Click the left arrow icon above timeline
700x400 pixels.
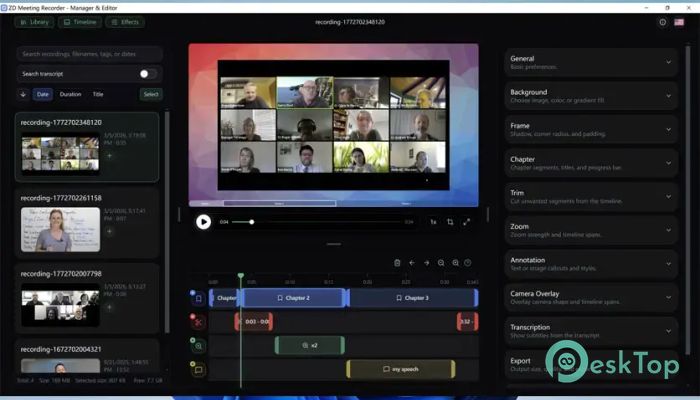[x=412, y=263]
